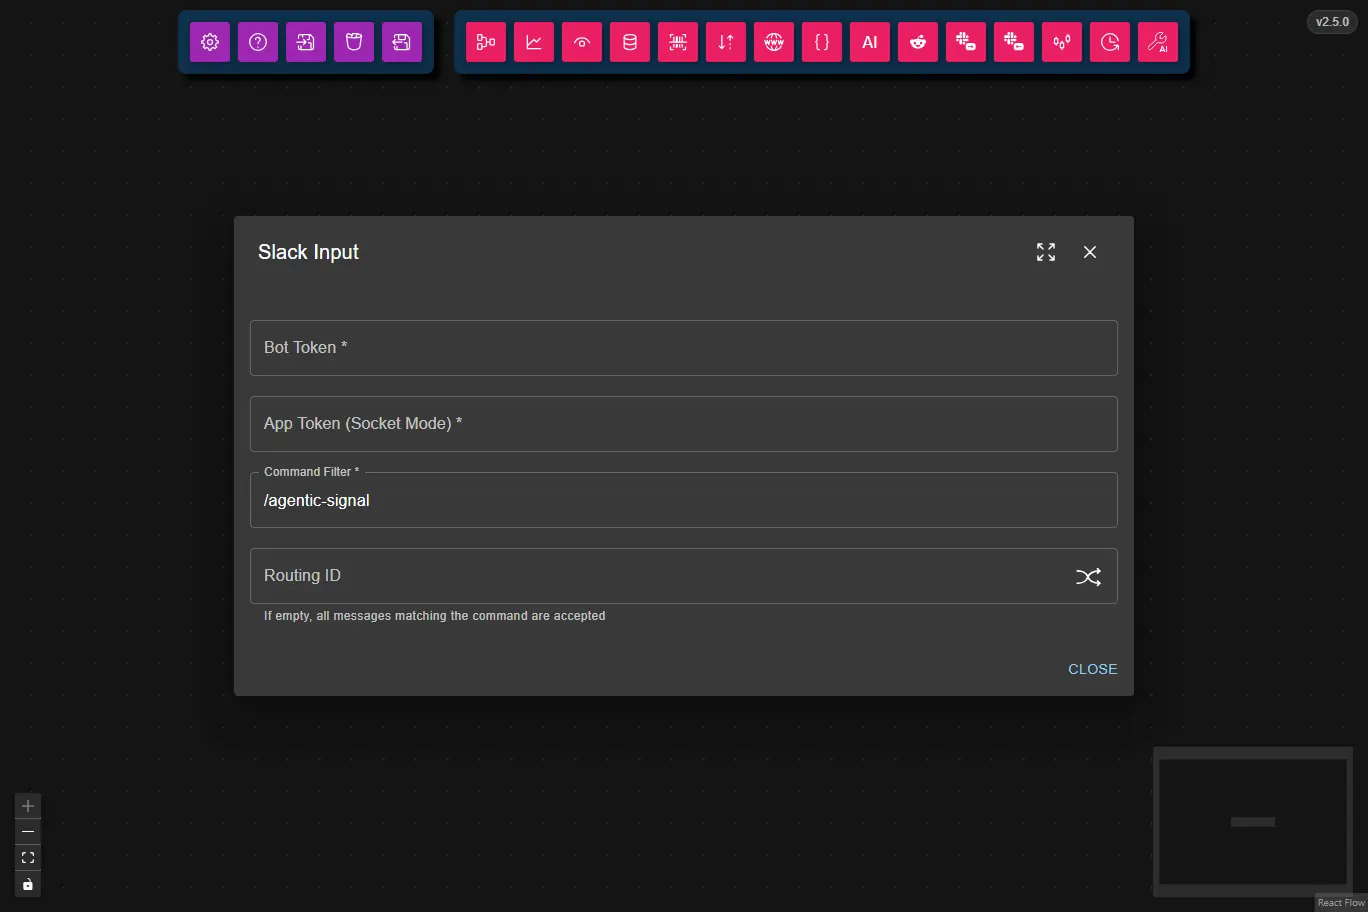Select the wrench AI tool icon
This screenshot has height=912, width=1368.
1158,42
